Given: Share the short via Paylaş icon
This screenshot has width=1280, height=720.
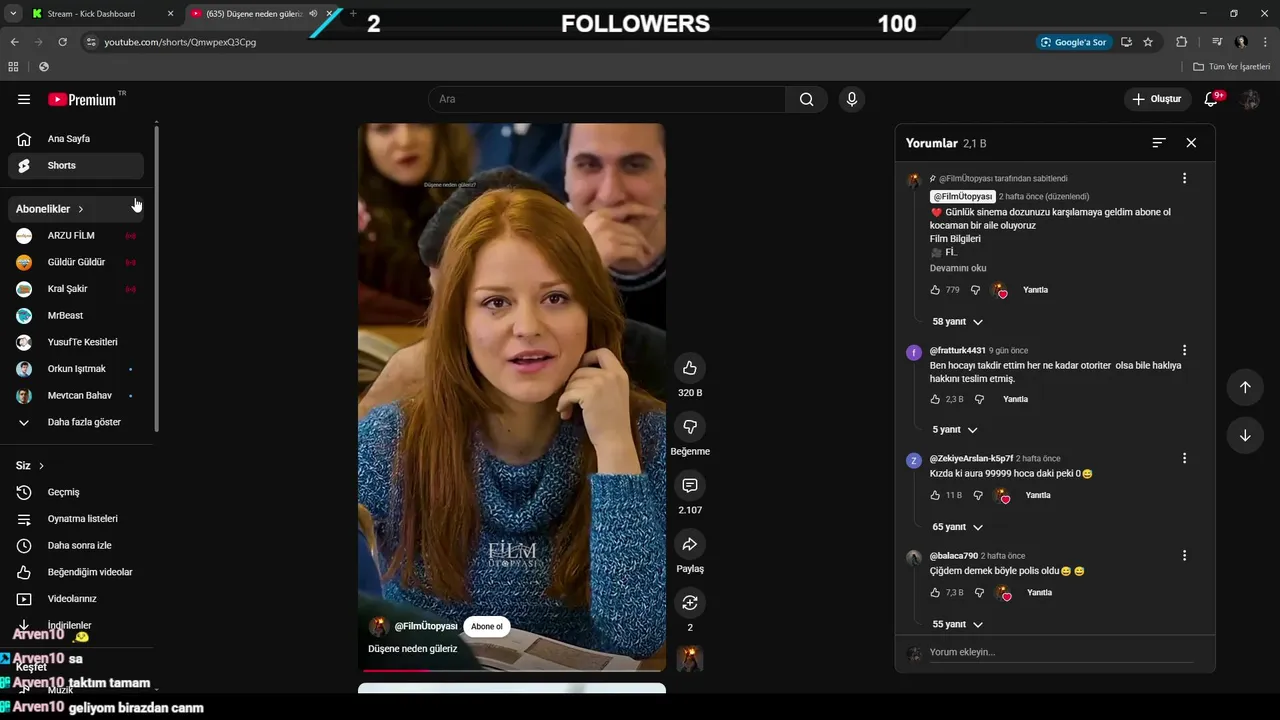Looking at the screenshot, I should pyautogui.click(x=690, y=544).
